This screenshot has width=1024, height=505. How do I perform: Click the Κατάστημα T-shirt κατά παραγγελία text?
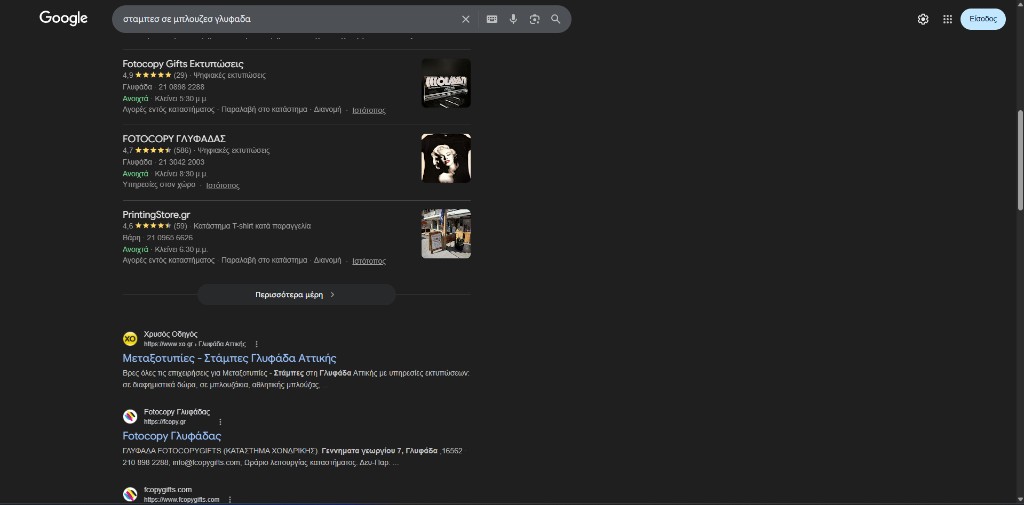point(252,226)
